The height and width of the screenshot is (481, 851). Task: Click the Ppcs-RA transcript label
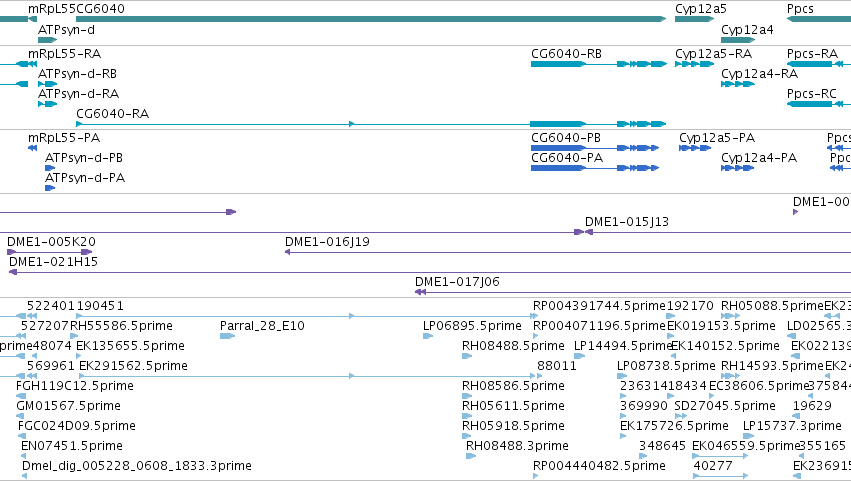(812, 54)
